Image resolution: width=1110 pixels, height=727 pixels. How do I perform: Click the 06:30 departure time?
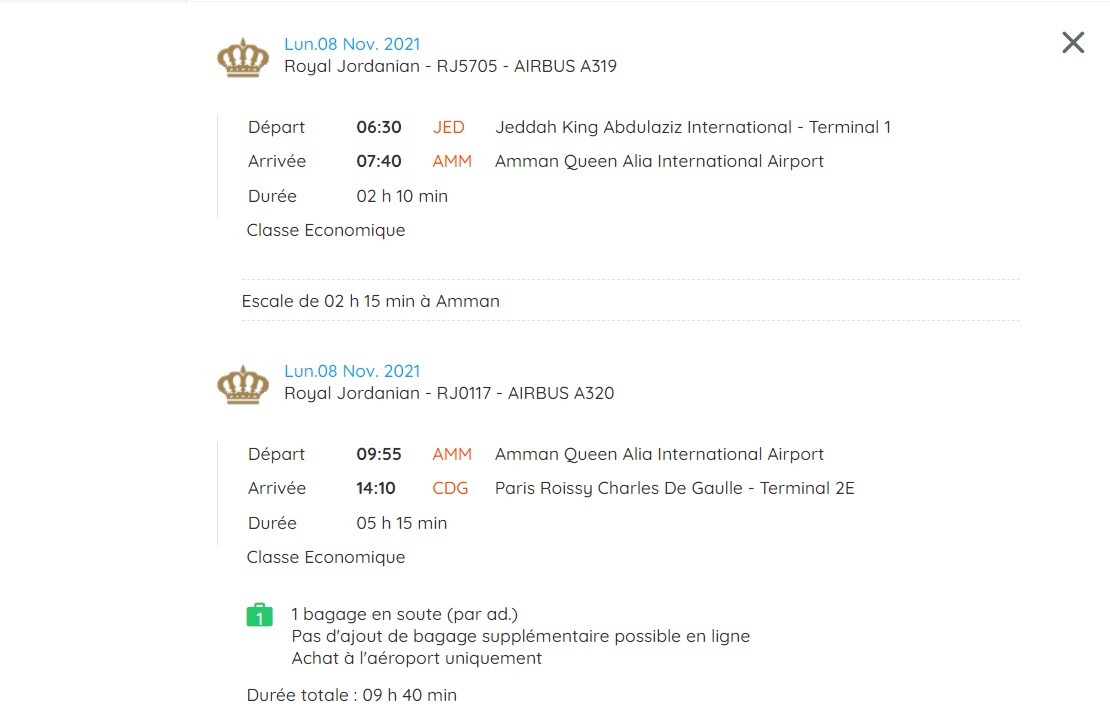379,127
